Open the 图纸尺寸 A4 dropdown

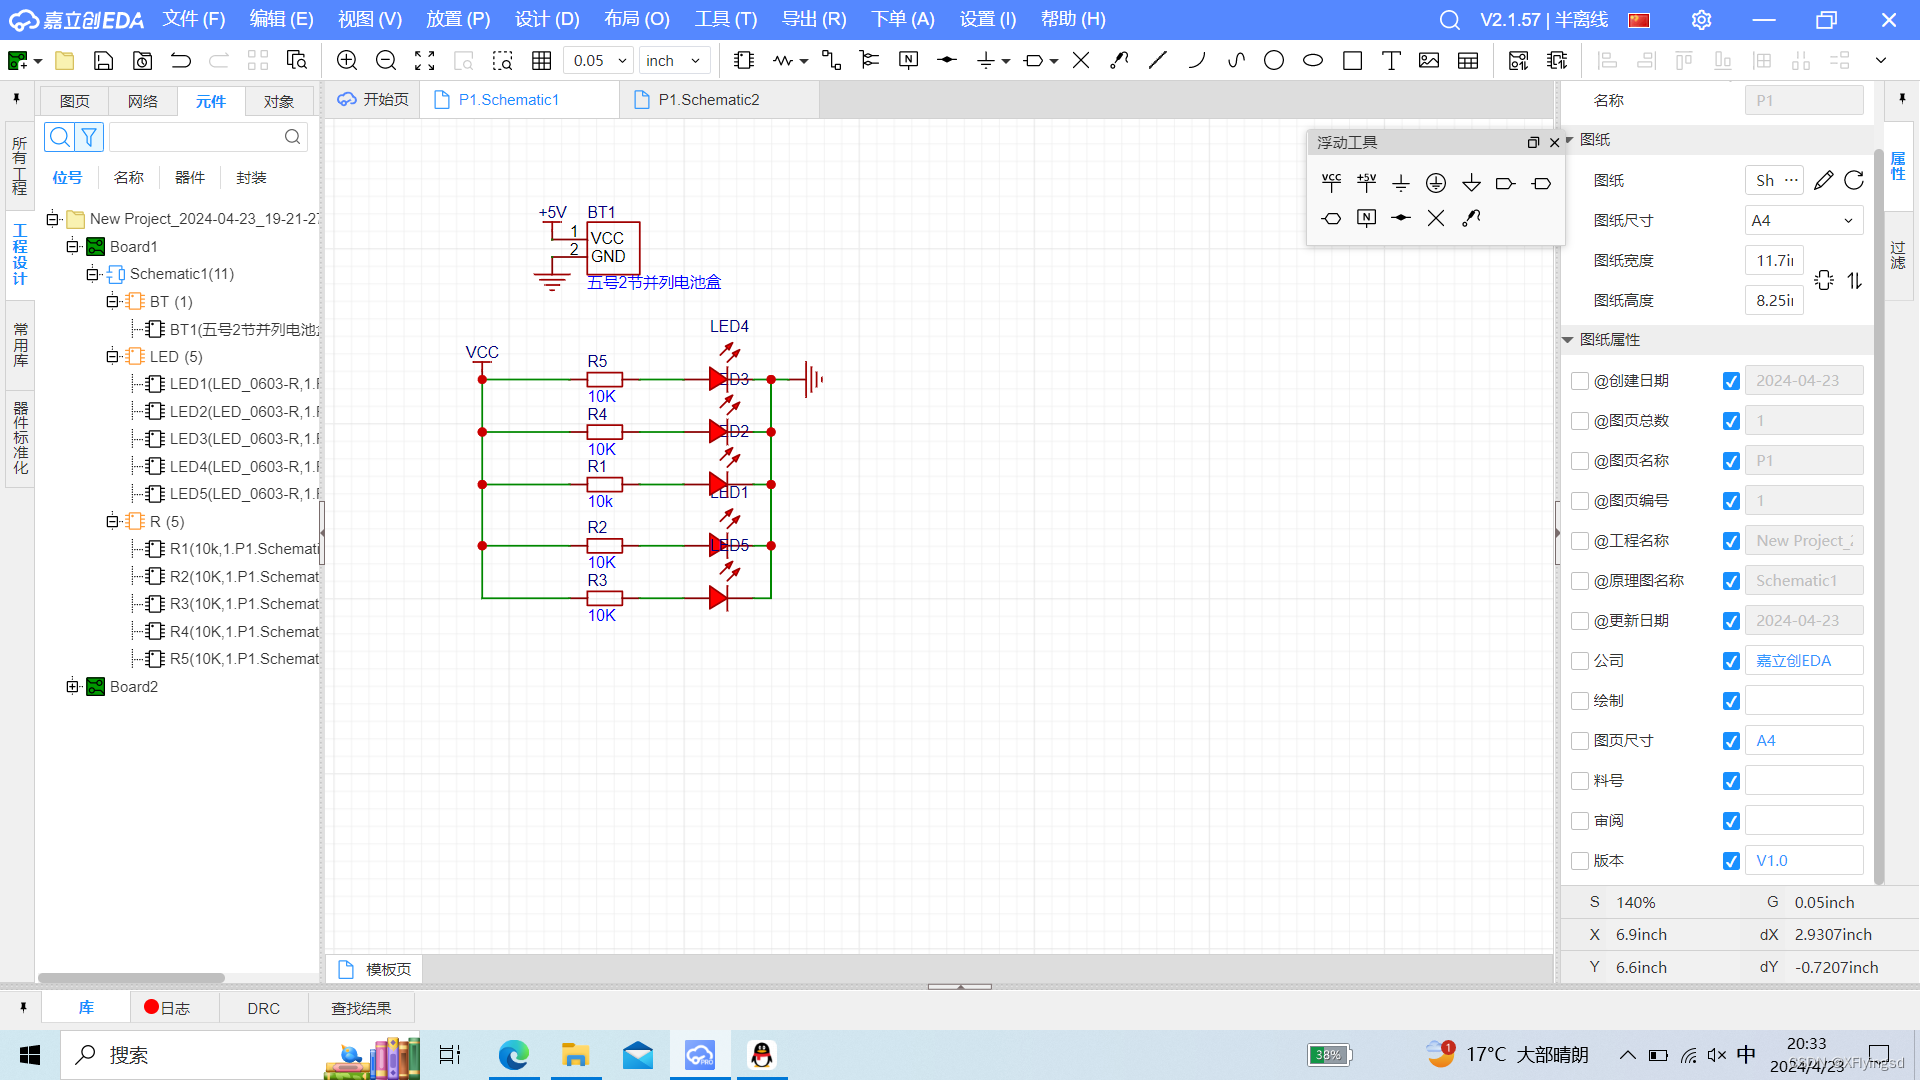[x=1804, y=220]
